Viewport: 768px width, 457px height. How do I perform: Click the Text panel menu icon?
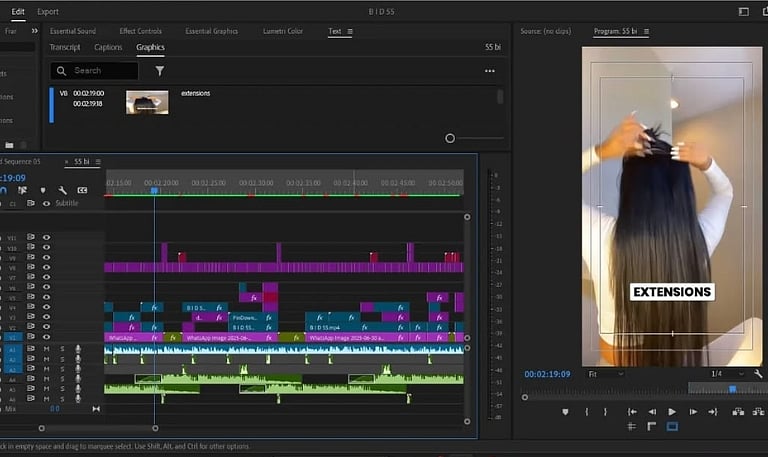coord(350,31)
